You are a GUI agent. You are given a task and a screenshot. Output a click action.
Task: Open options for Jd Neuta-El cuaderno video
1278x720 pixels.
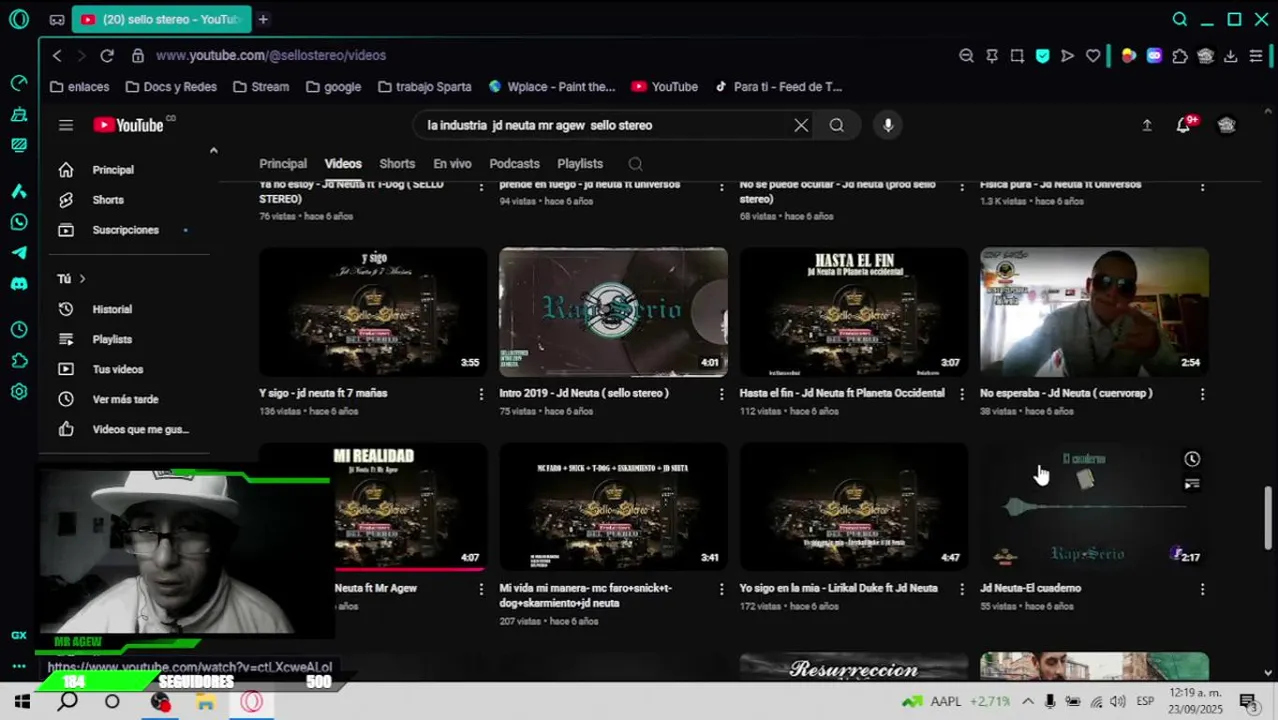click(x=1202, y=589)
